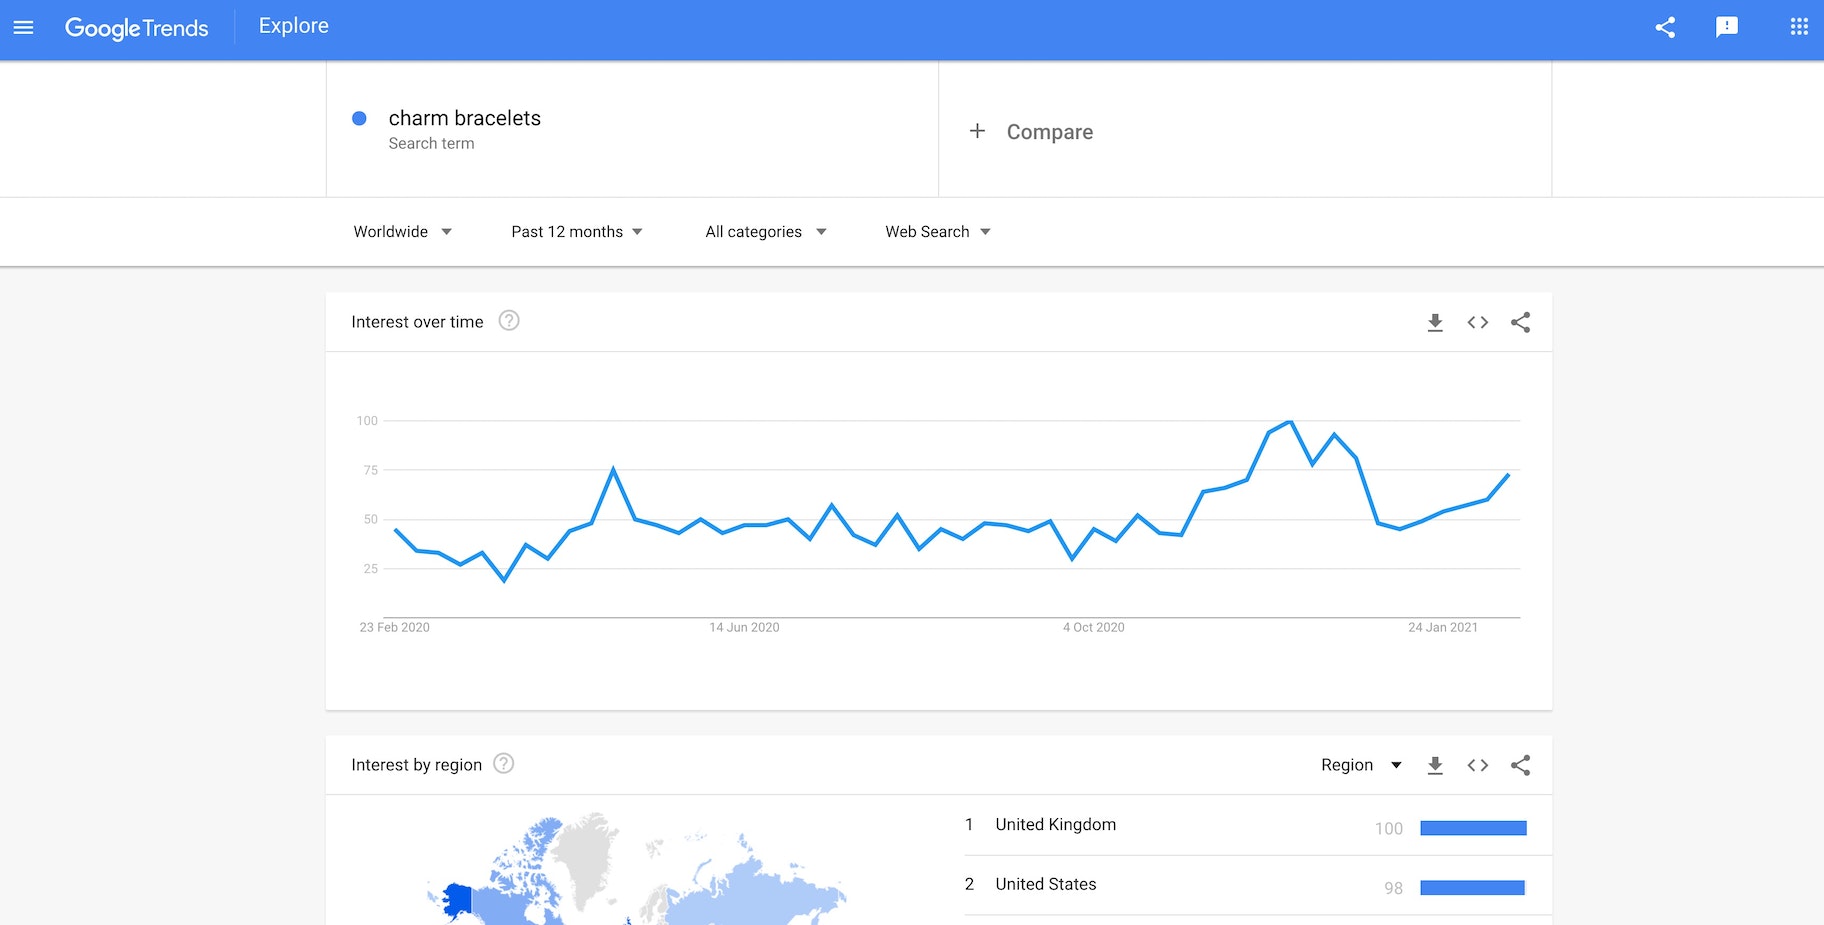This screenshot has height=925, width=1824.
Task: Switch the Region resolution dropdown
Action: tap(1361, 765)
